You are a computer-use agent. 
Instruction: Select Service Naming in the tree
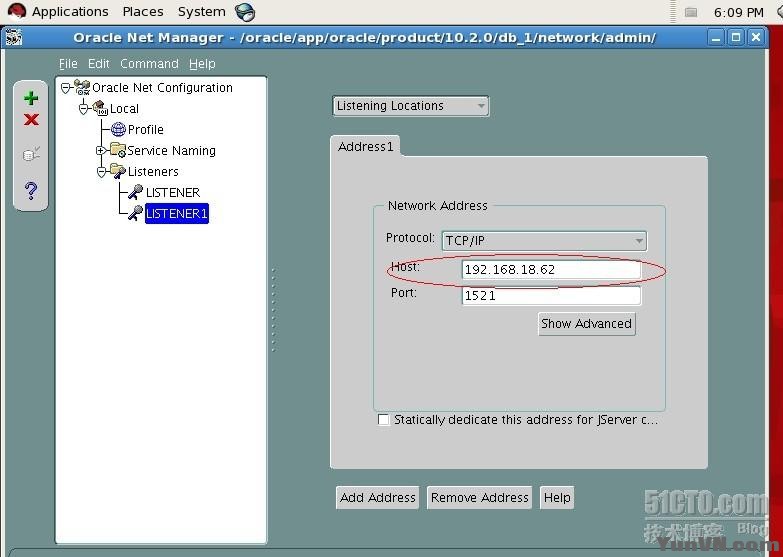(x=171, y=151)
